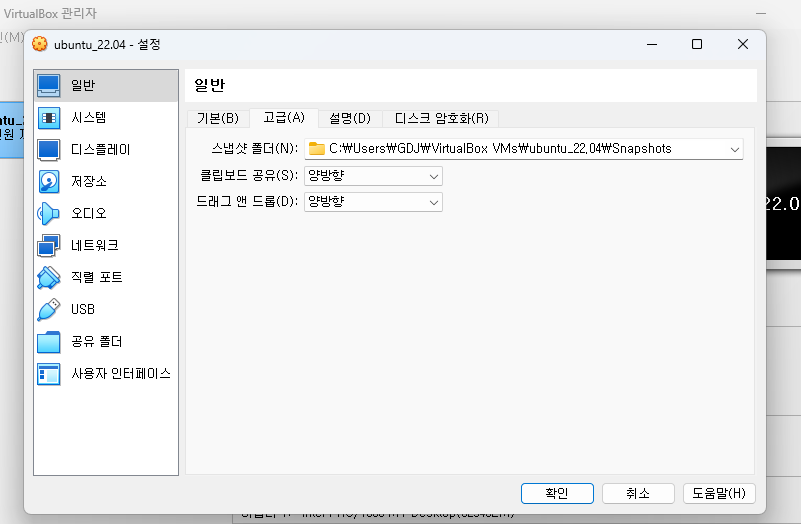Viewport: 801px width, 524px height.
Task: Open the 드래그 앤 드롭 dropdown
Action: [x=373, y=202]
